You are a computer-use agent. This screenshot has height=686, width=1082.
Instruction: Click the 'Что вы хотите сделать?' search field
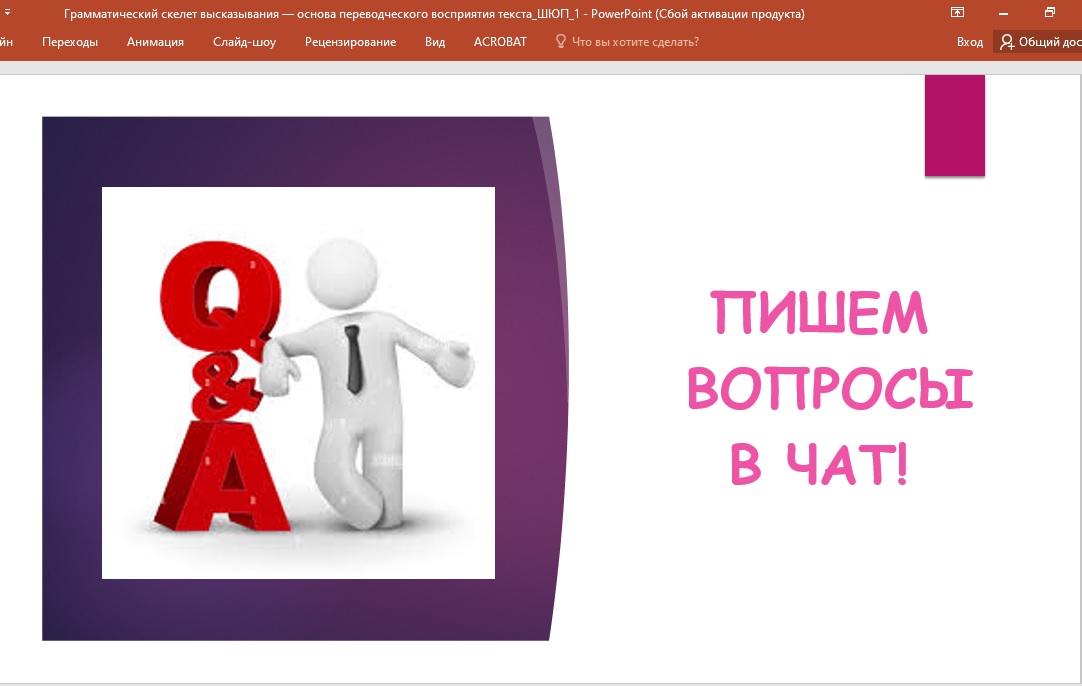point(635,42)
